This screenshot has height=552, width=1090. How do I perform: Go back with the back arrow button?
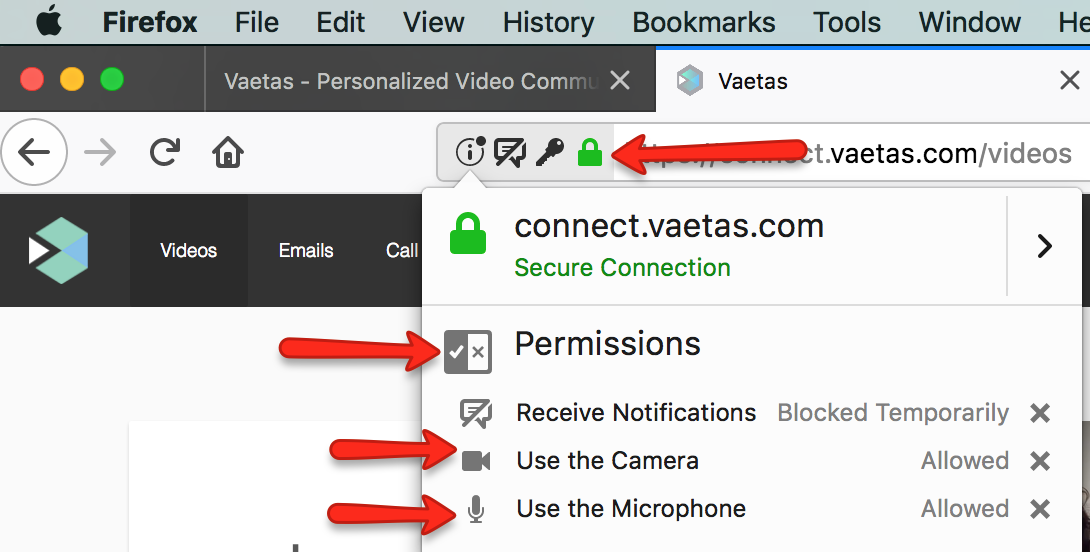coord(34,152)
